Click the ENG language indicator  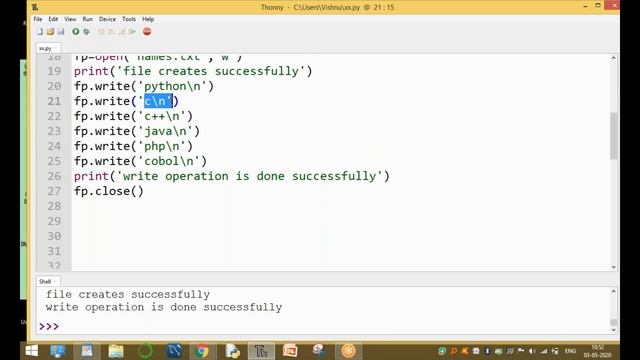[x=570, y=351]
